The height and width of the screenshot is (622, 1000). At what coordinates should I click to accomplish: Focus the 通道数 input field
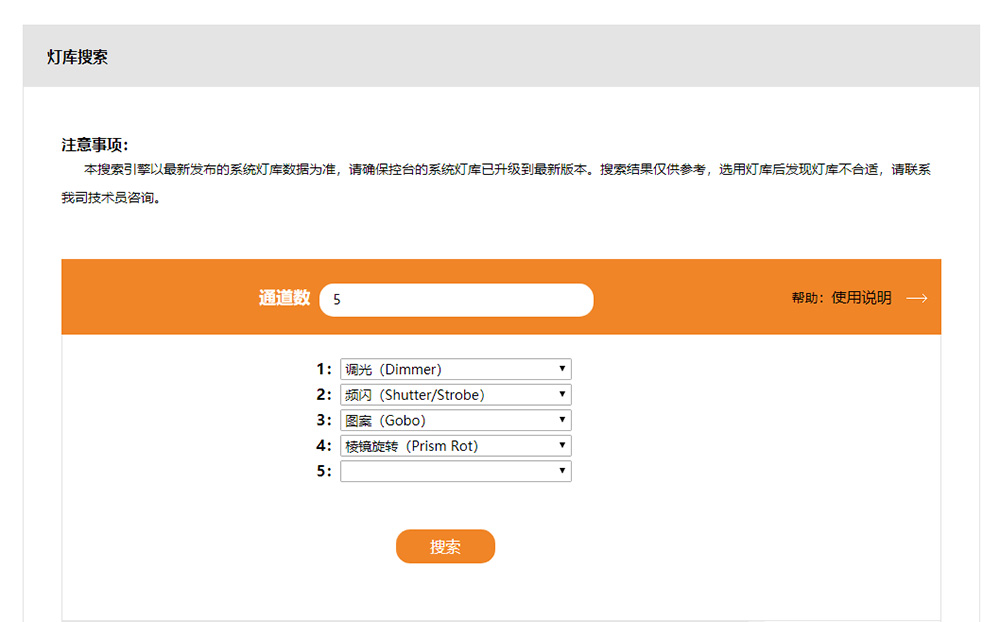point(456,299)
